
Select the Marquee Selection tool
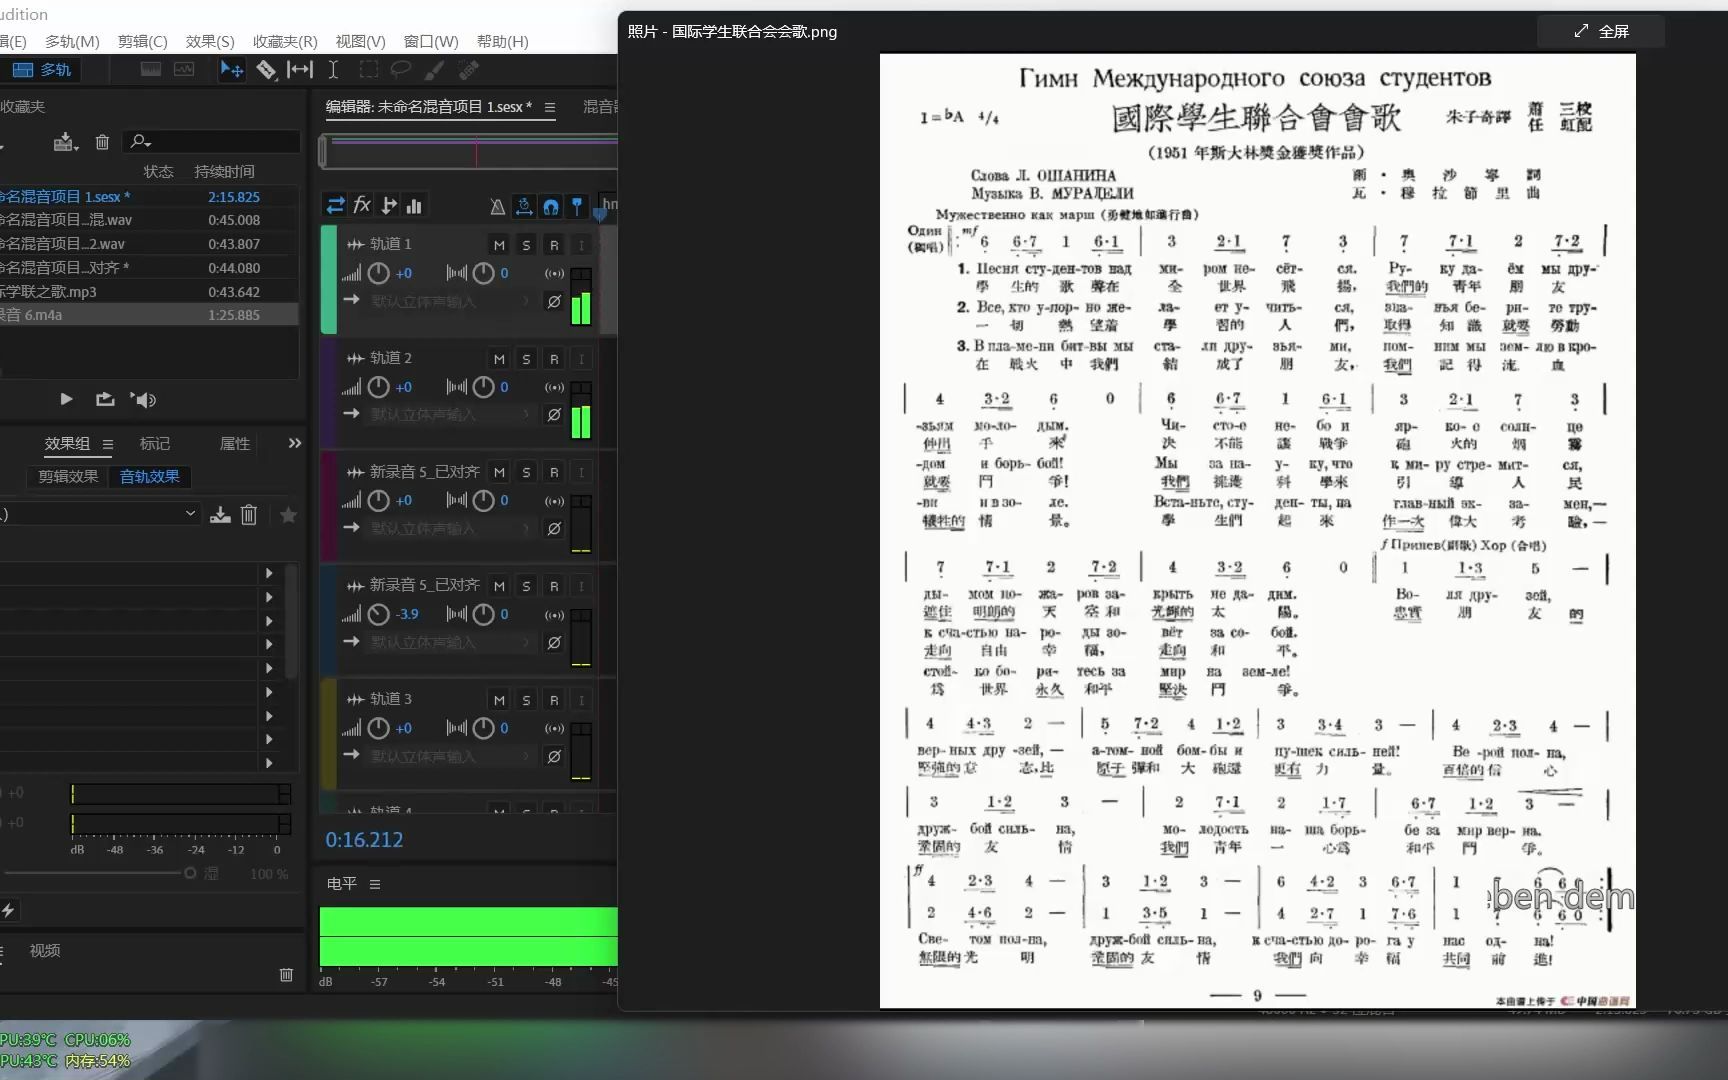[x=369, y=69]
